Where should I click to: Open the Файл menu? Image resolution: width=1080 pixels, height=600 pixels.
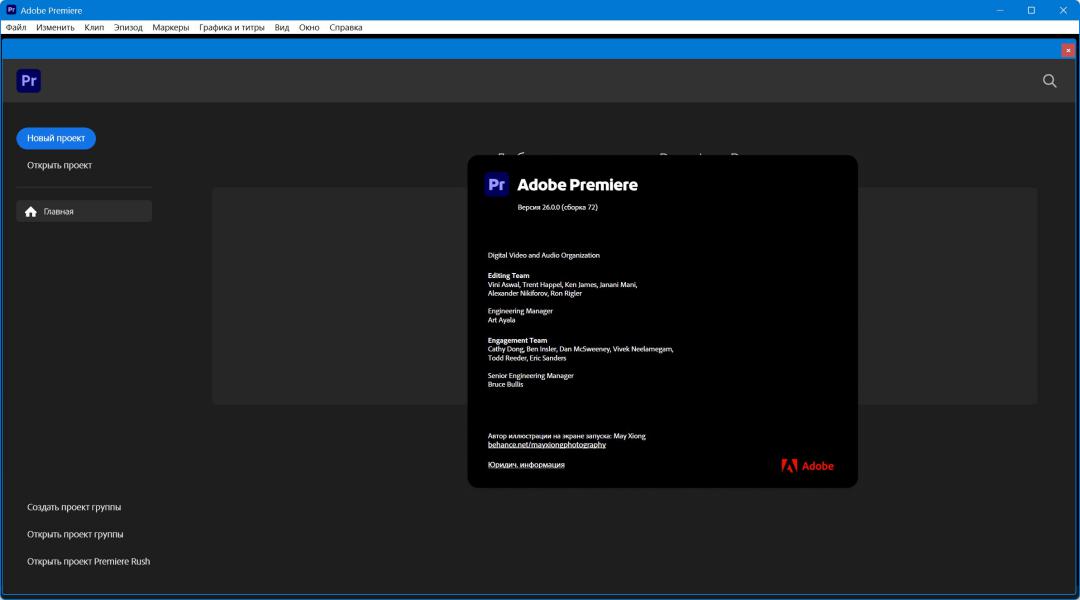15,28
